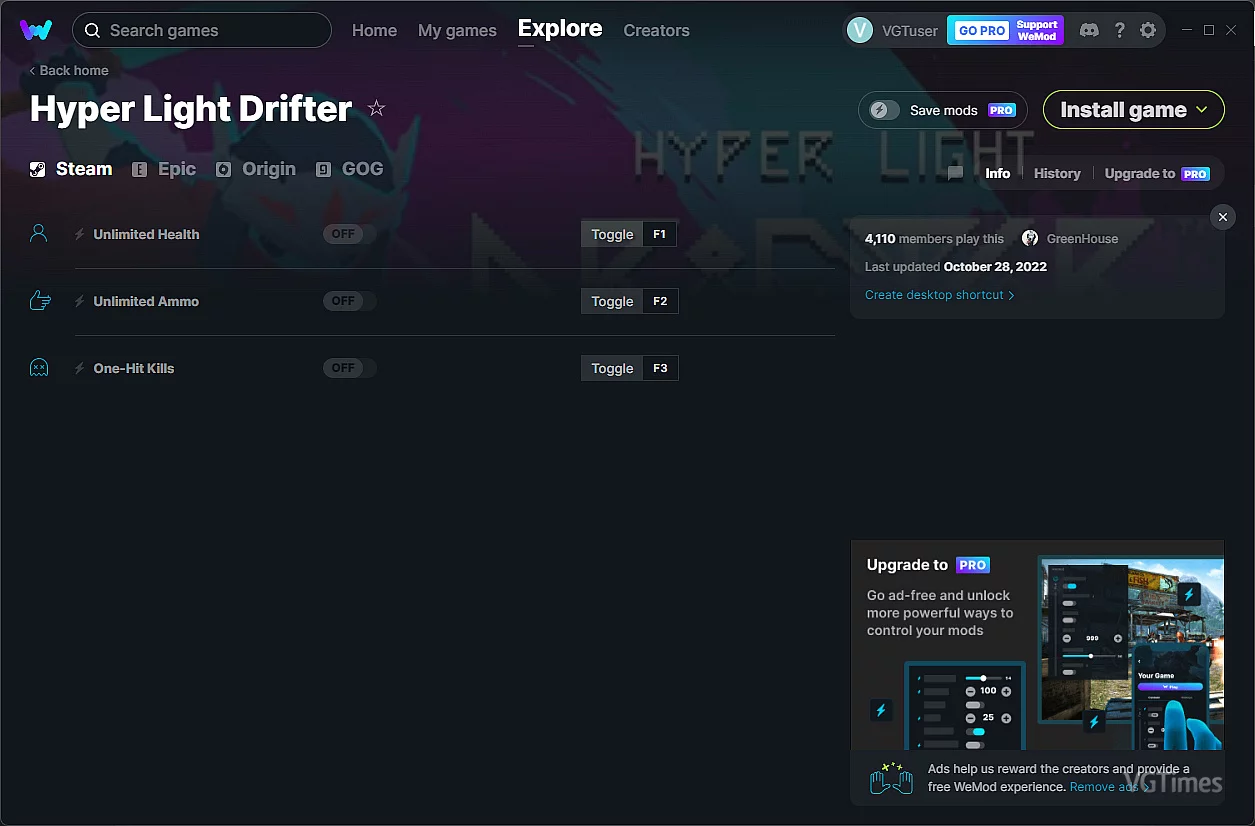Select the GOG platform tab
Viewport: 1255px width, 826px height.
pos(350,169)
